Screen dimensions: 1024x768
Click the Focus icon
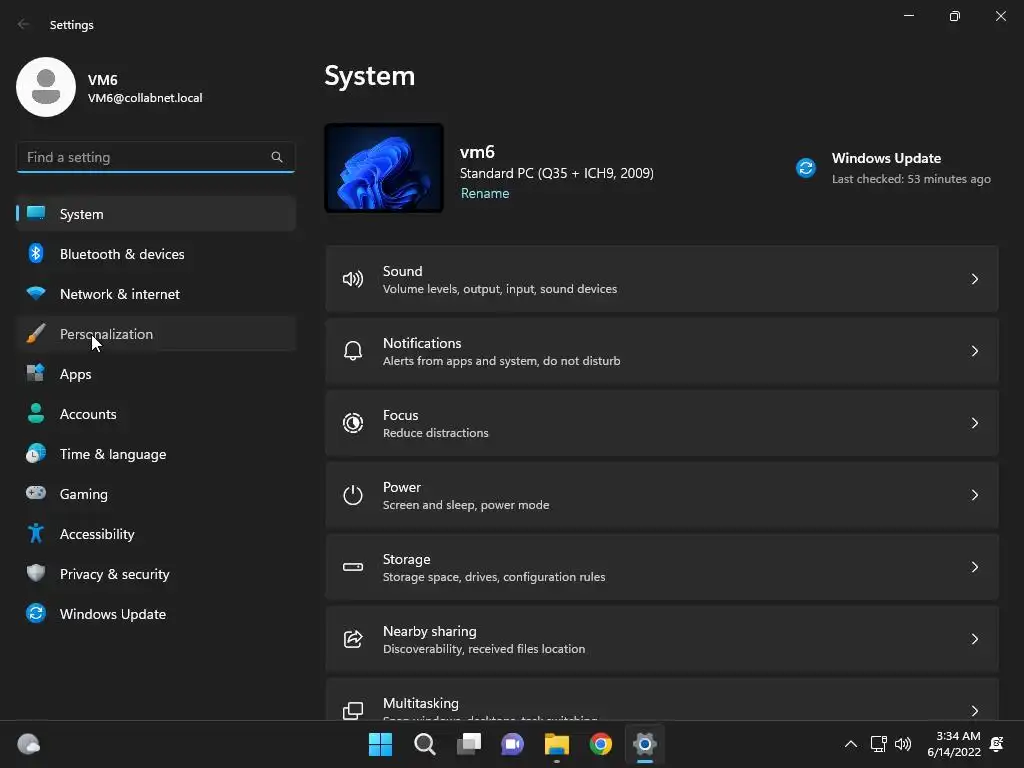click(x=353, y=423)
